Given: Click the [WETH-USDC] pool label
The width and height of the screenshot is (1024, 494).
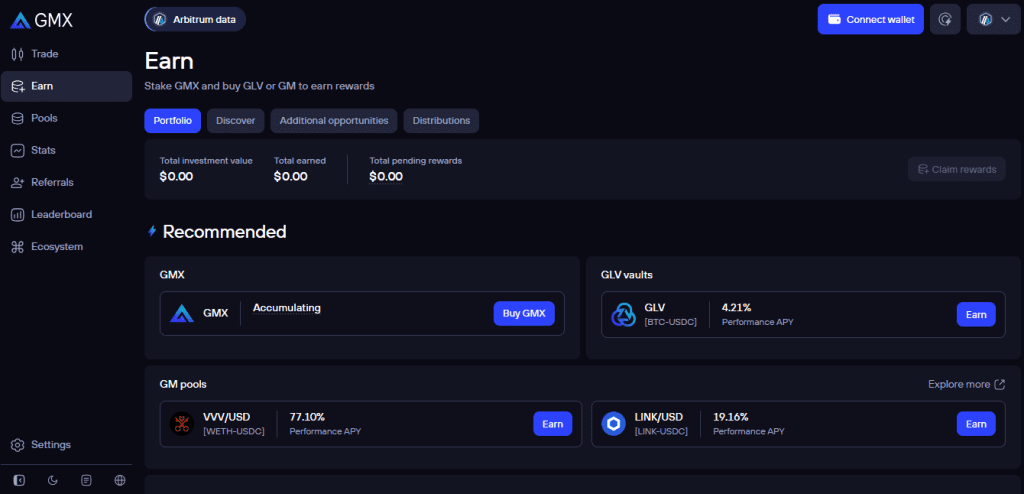Looking at the screenshot, I should (234, 431).
